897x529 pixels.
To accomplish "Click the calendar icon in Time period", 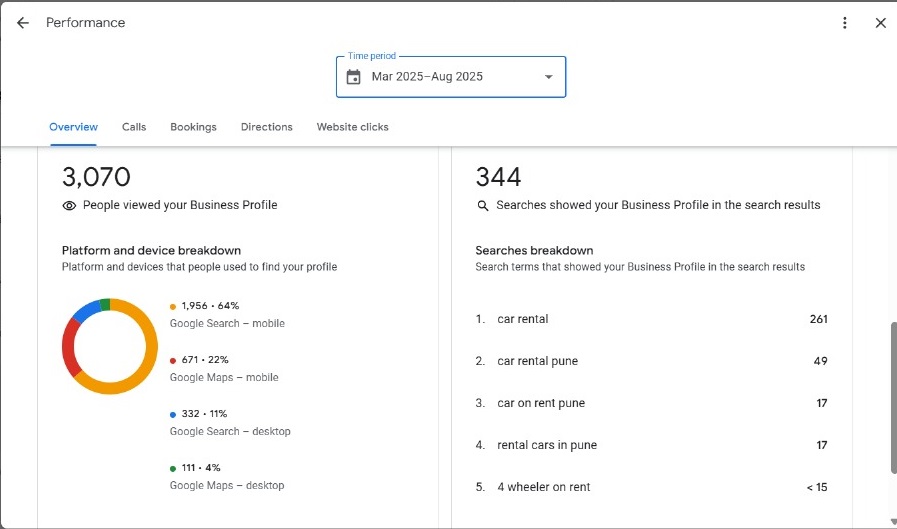I will point(353,77).
